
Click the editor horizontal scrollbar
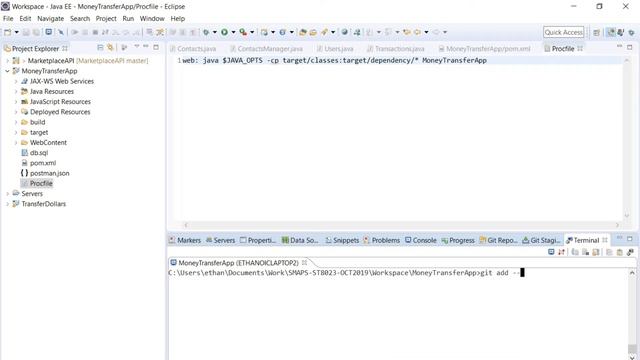402,225
